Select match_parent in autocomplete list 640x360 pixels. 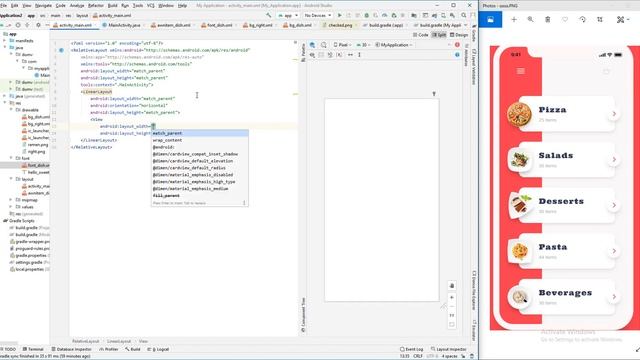(200, 133)
